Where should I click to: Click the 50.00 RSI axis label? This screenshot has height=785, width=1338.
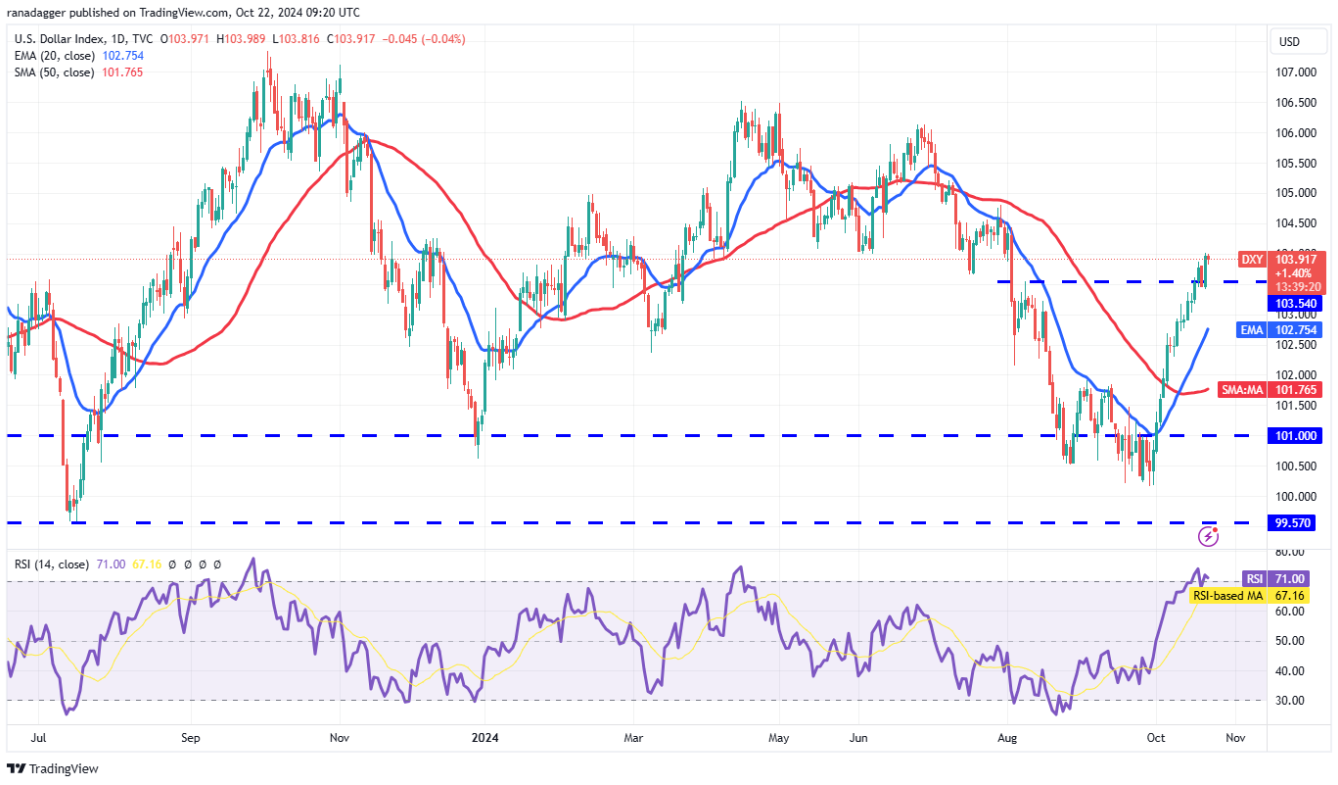tap(1292, 641)
